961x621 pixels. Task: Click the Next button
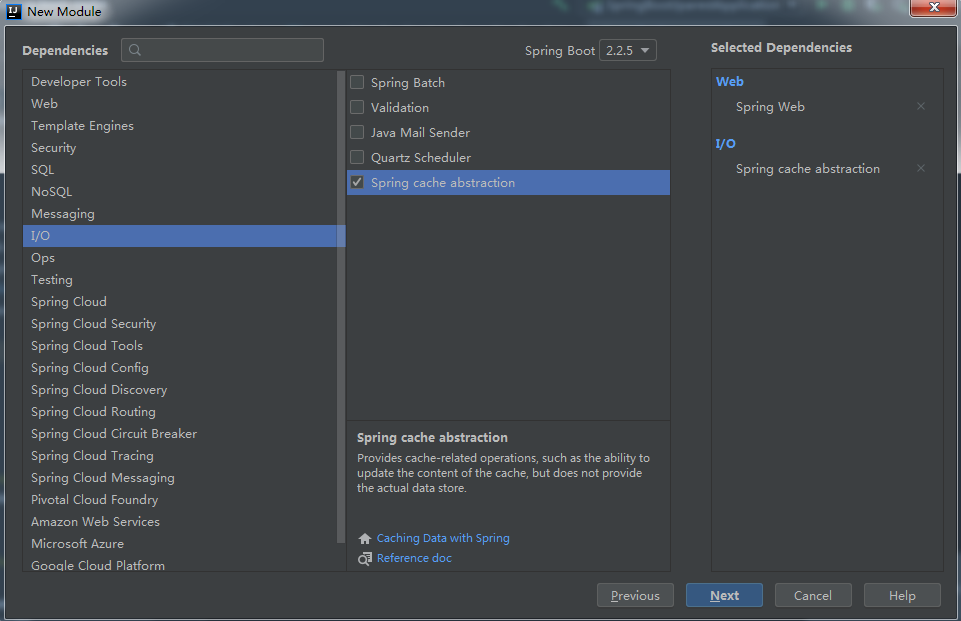(724, 595)
